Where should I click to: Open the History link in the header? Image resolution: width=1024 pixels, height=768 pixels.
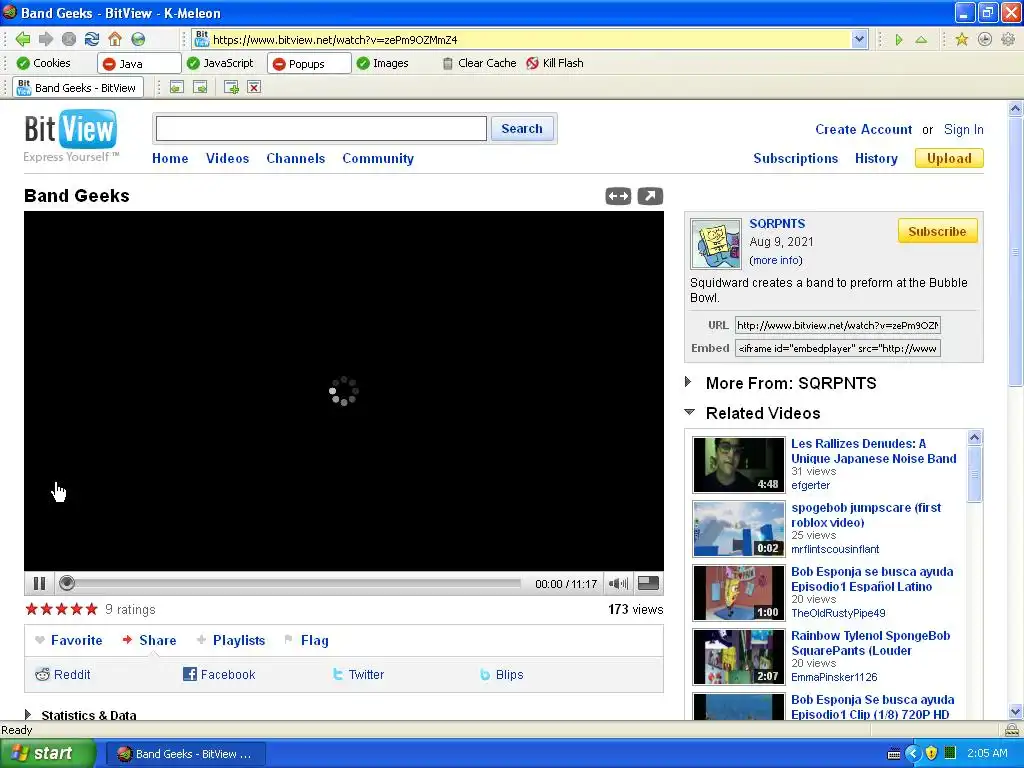click(876, 158)
